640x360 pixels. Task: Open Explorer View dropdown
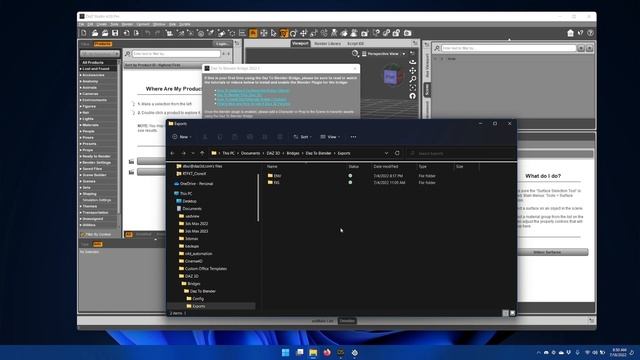(330, 137)
